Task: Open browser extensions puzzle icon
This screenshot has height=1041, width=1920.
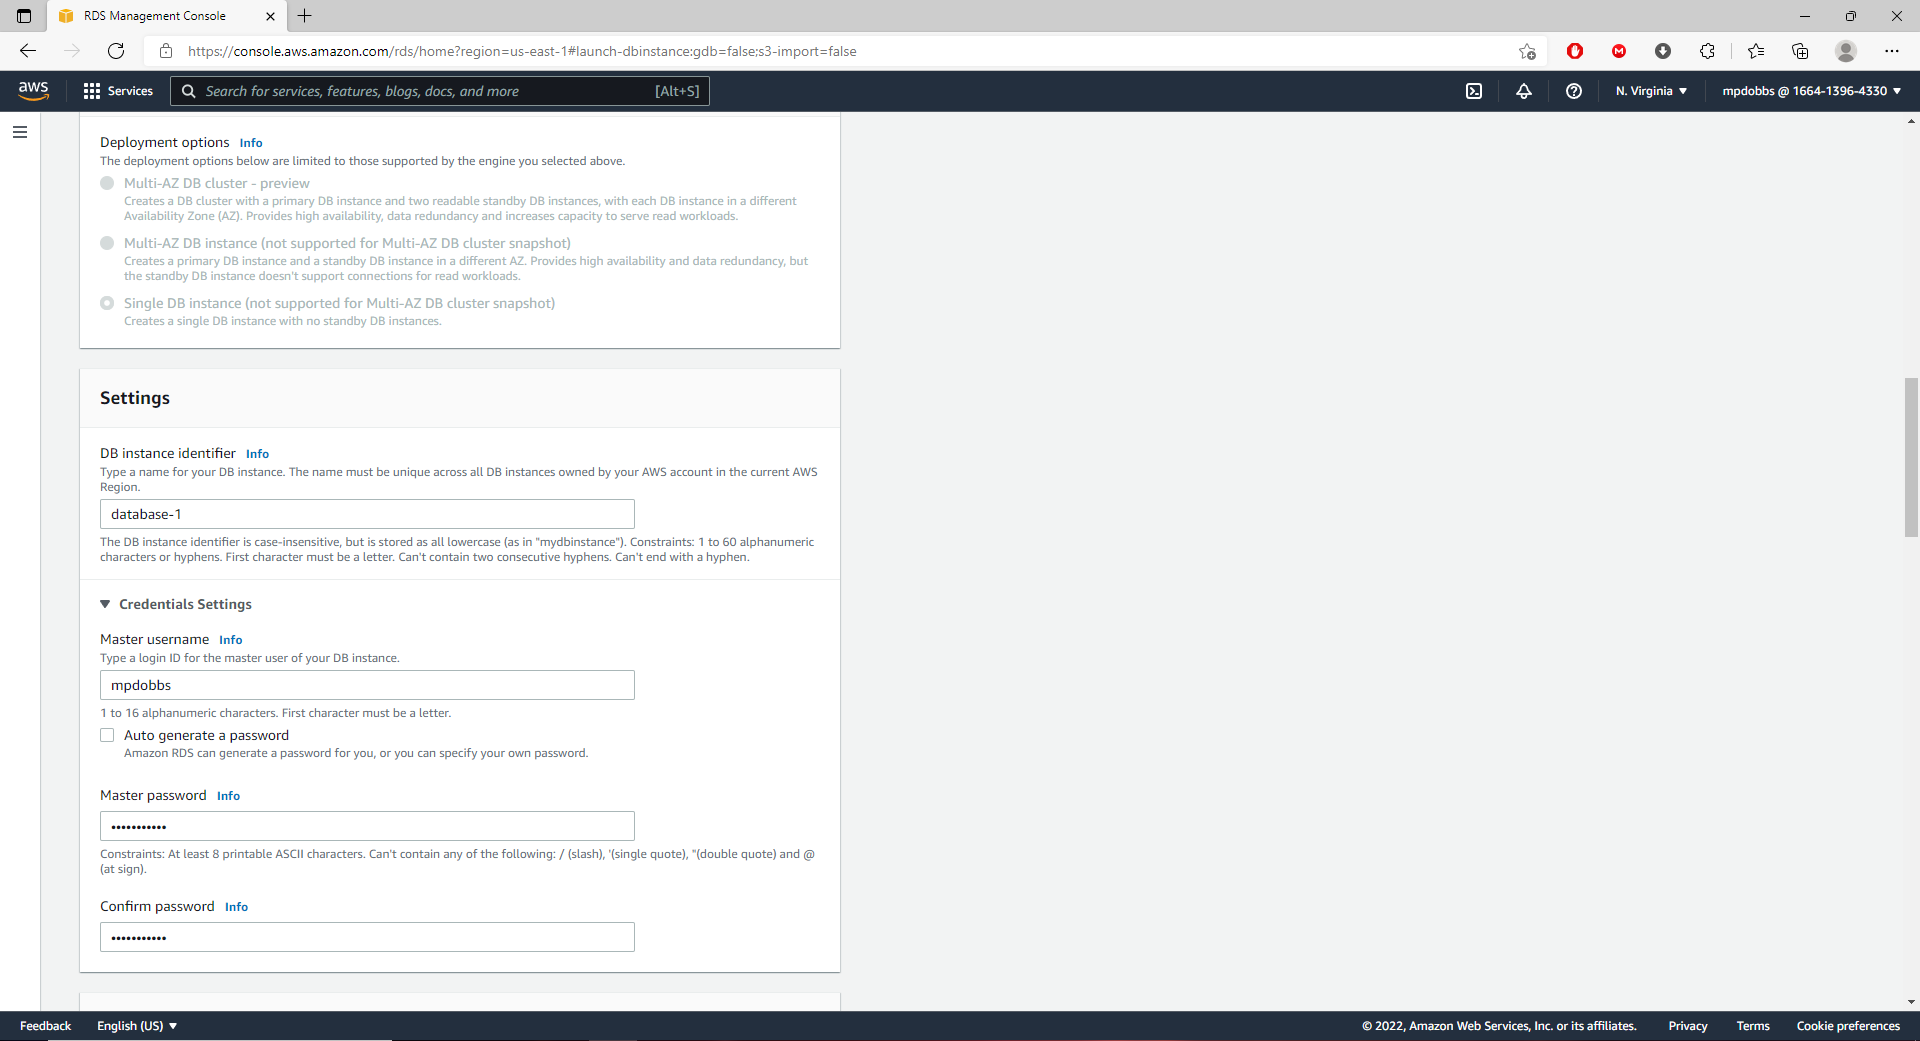Action: click(1707, 51)
